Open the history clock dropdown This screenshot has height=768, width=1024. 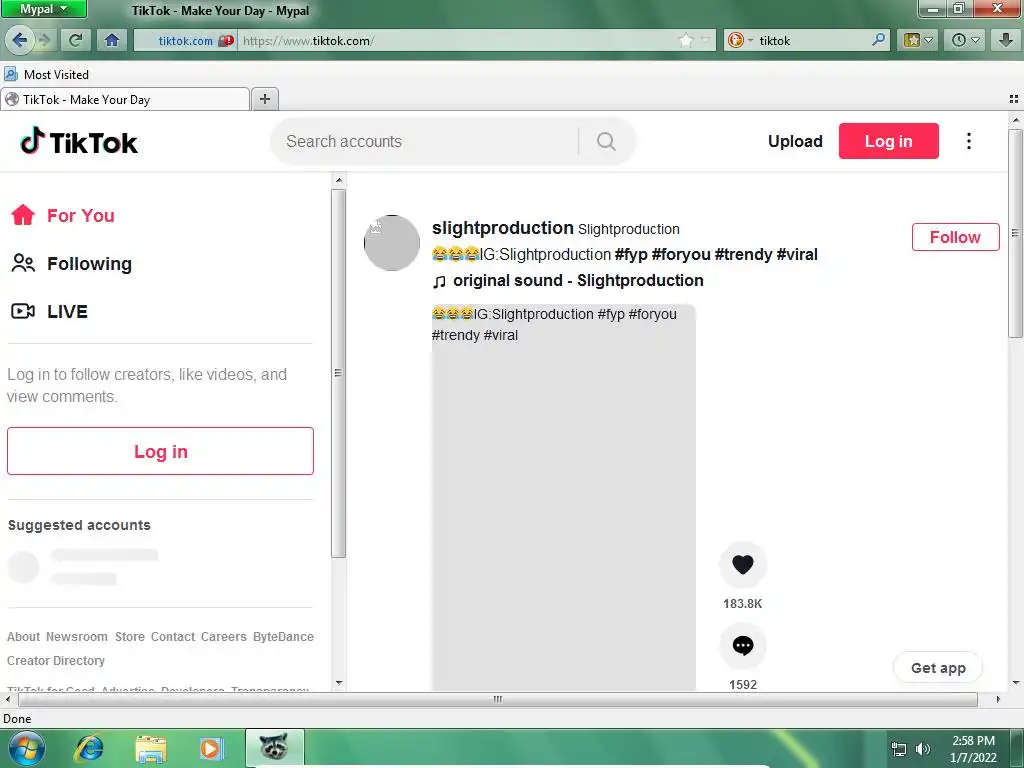click(x=965, y=40)
